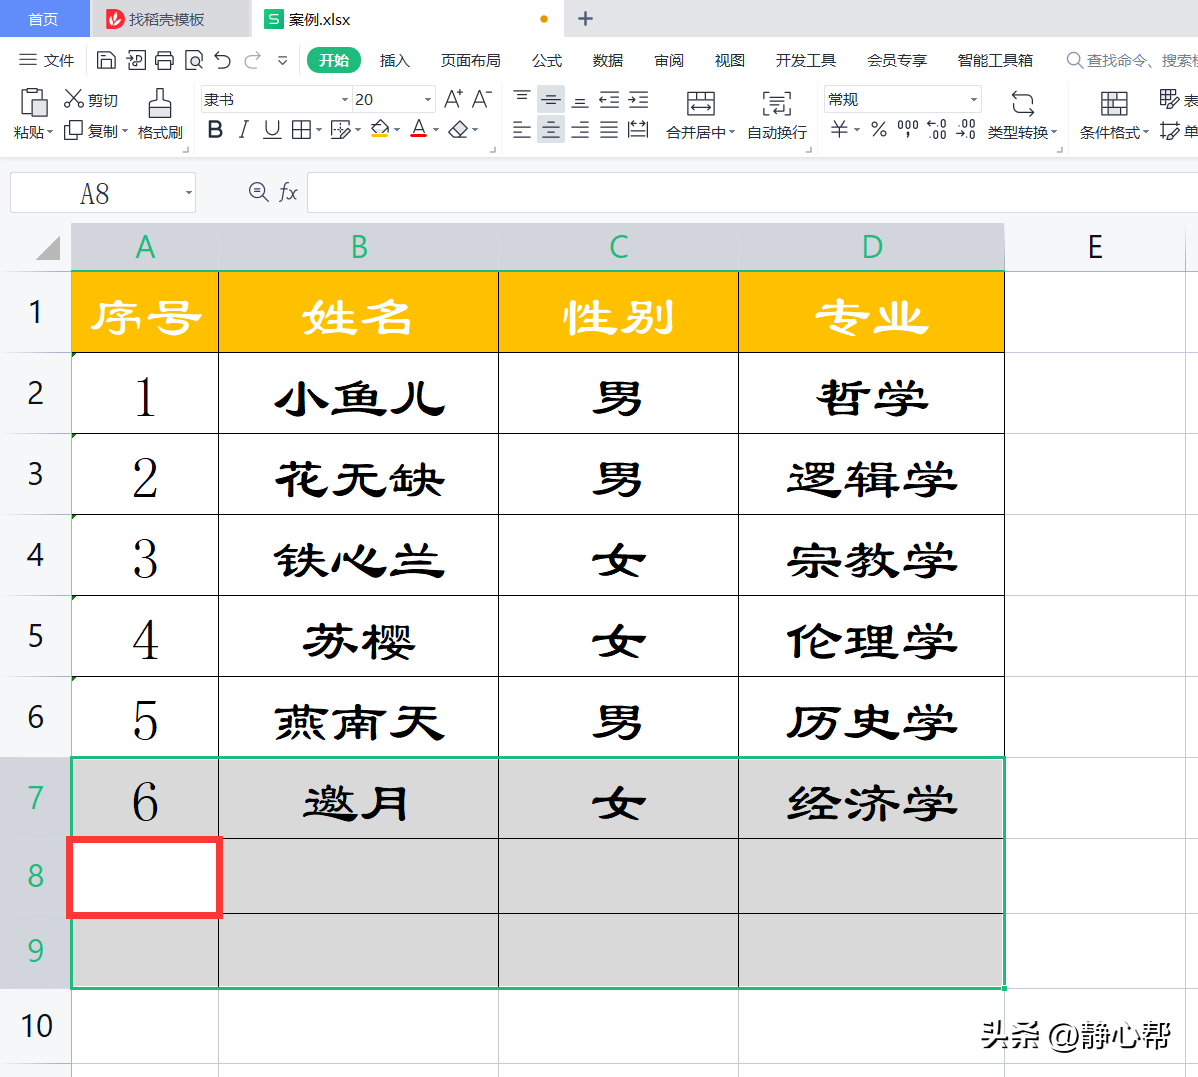Align text to top of cell
The height and width of the screenshot is (1077, 1198).
click(x=522, y=99)
